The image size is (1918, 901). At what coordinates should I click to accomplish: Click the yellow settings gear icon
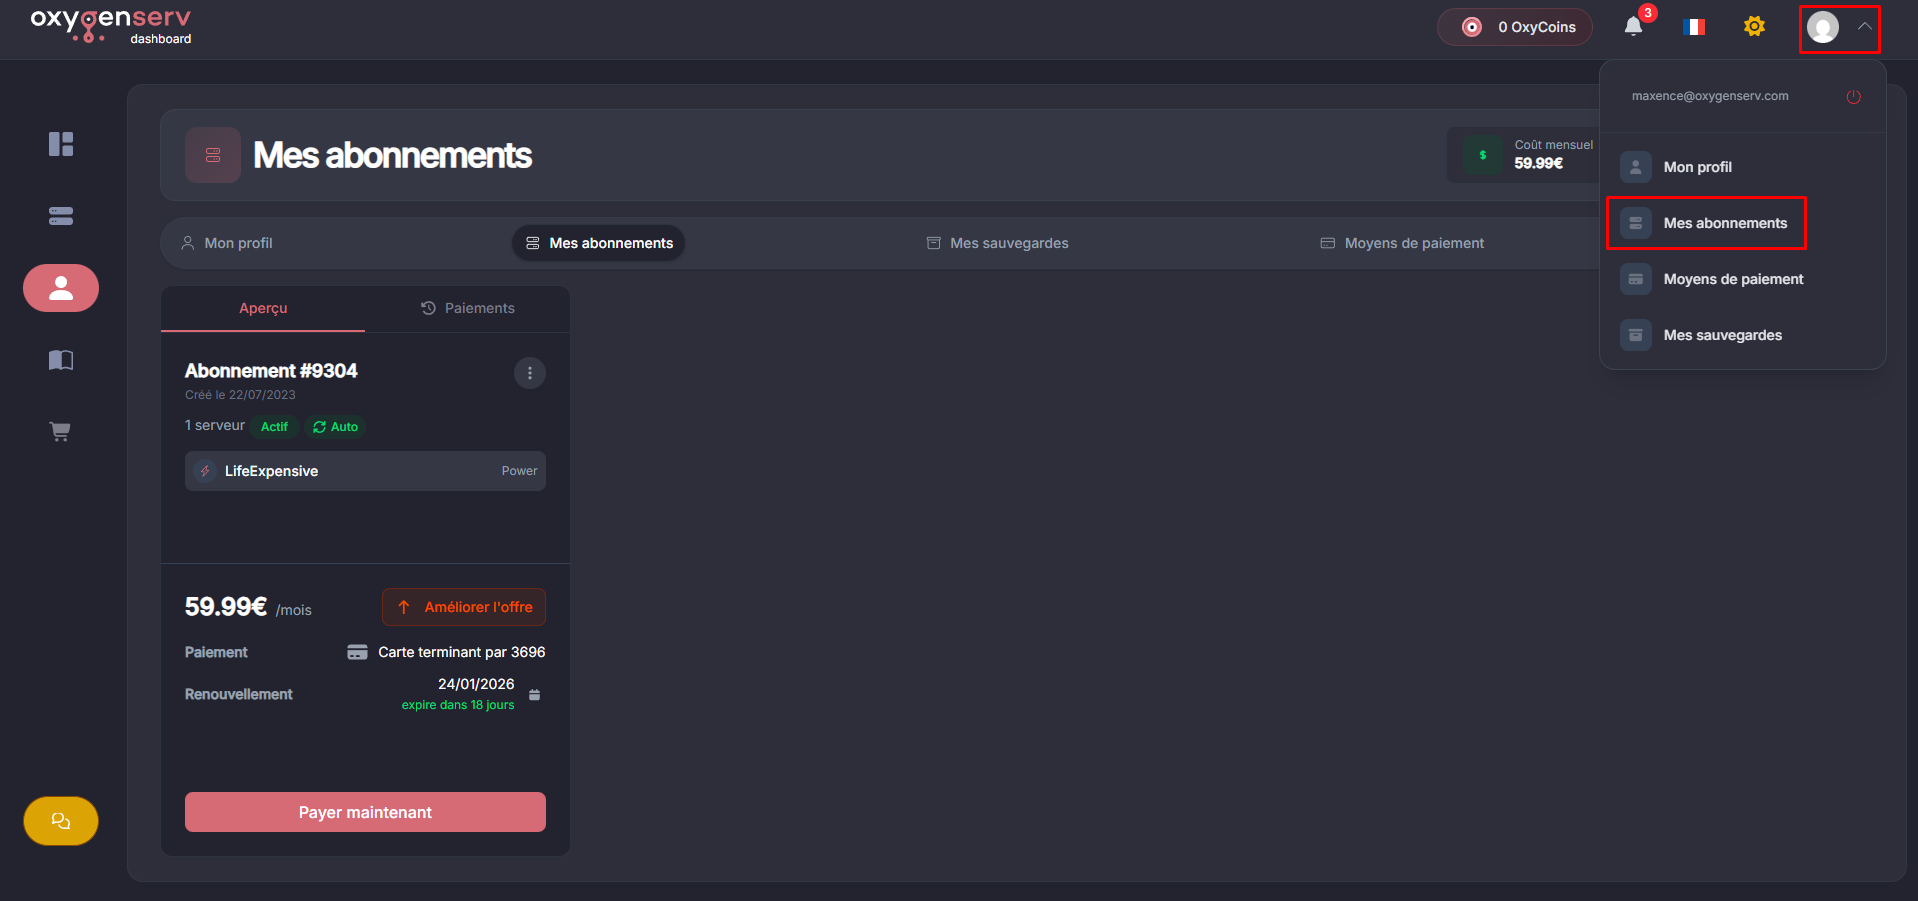point(1754,27)
